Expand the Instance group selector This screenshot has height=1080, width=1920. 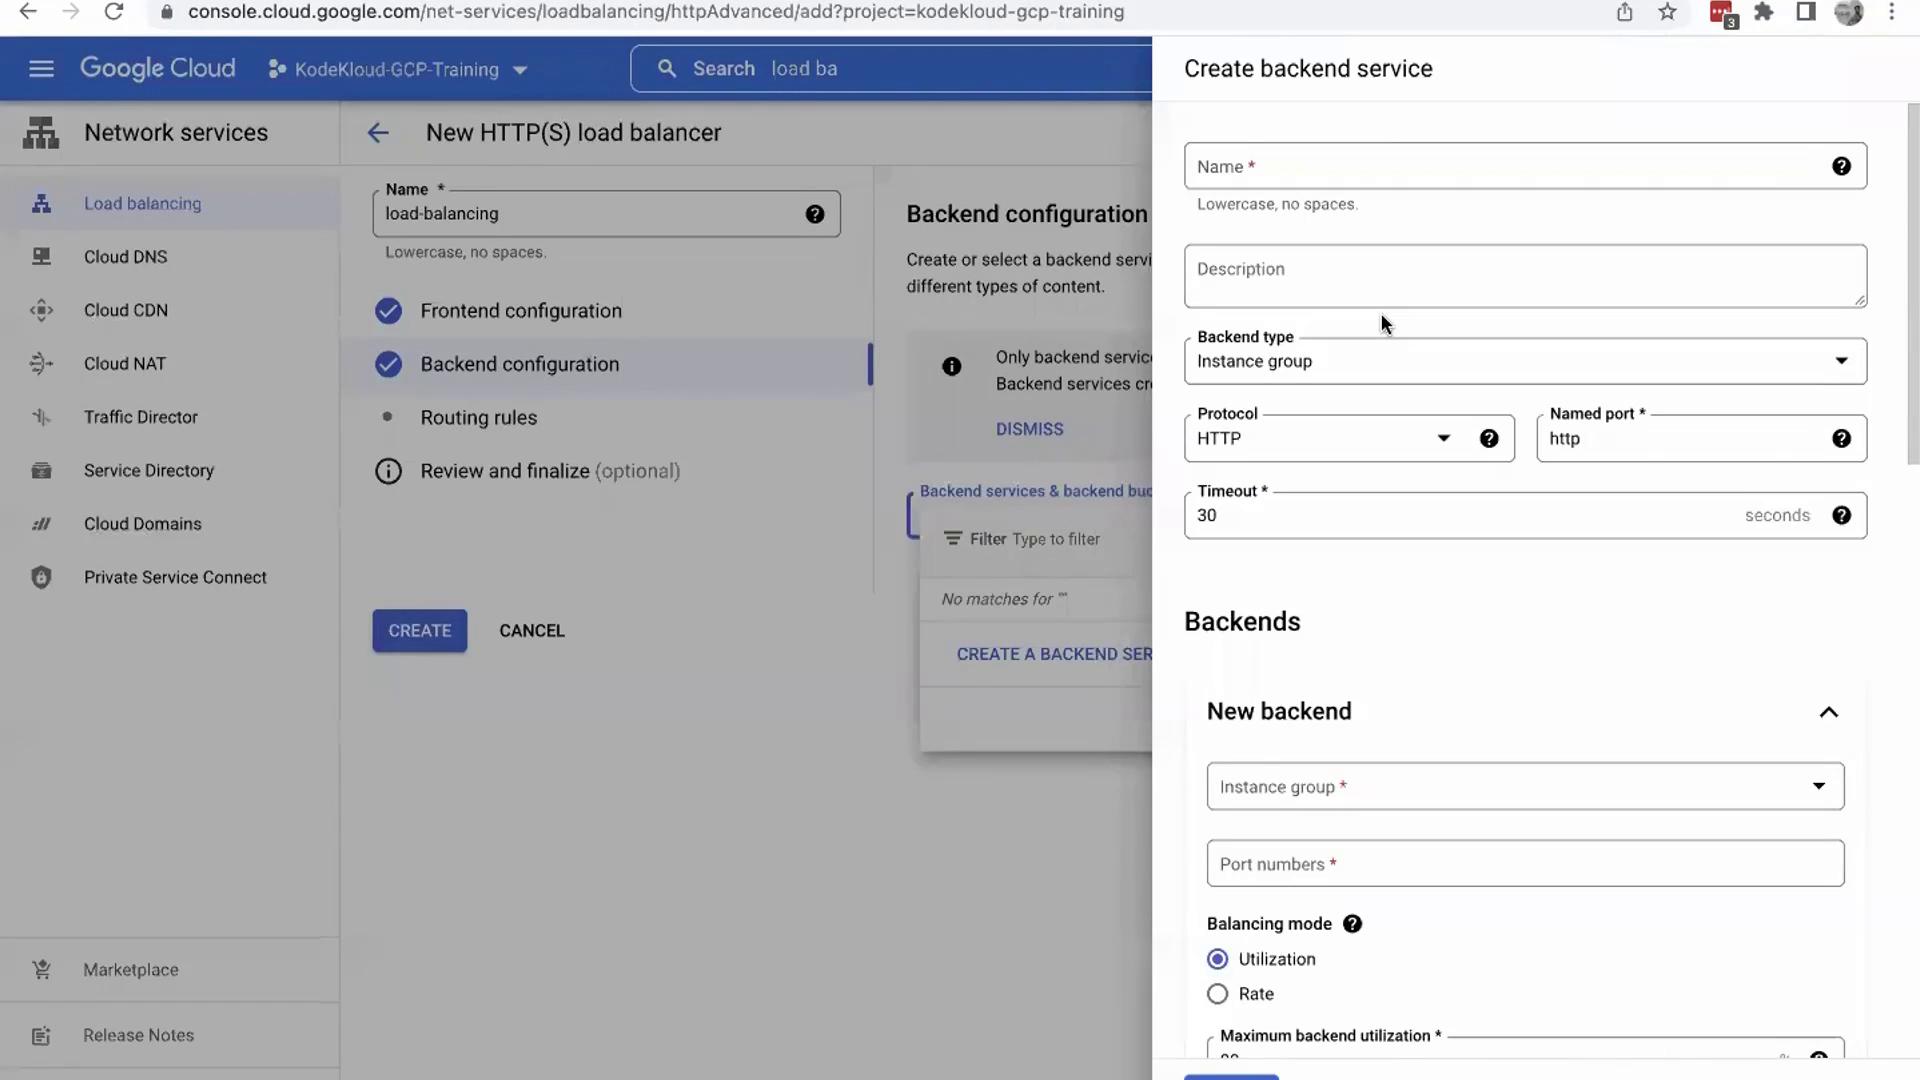tap(1524, 787)
